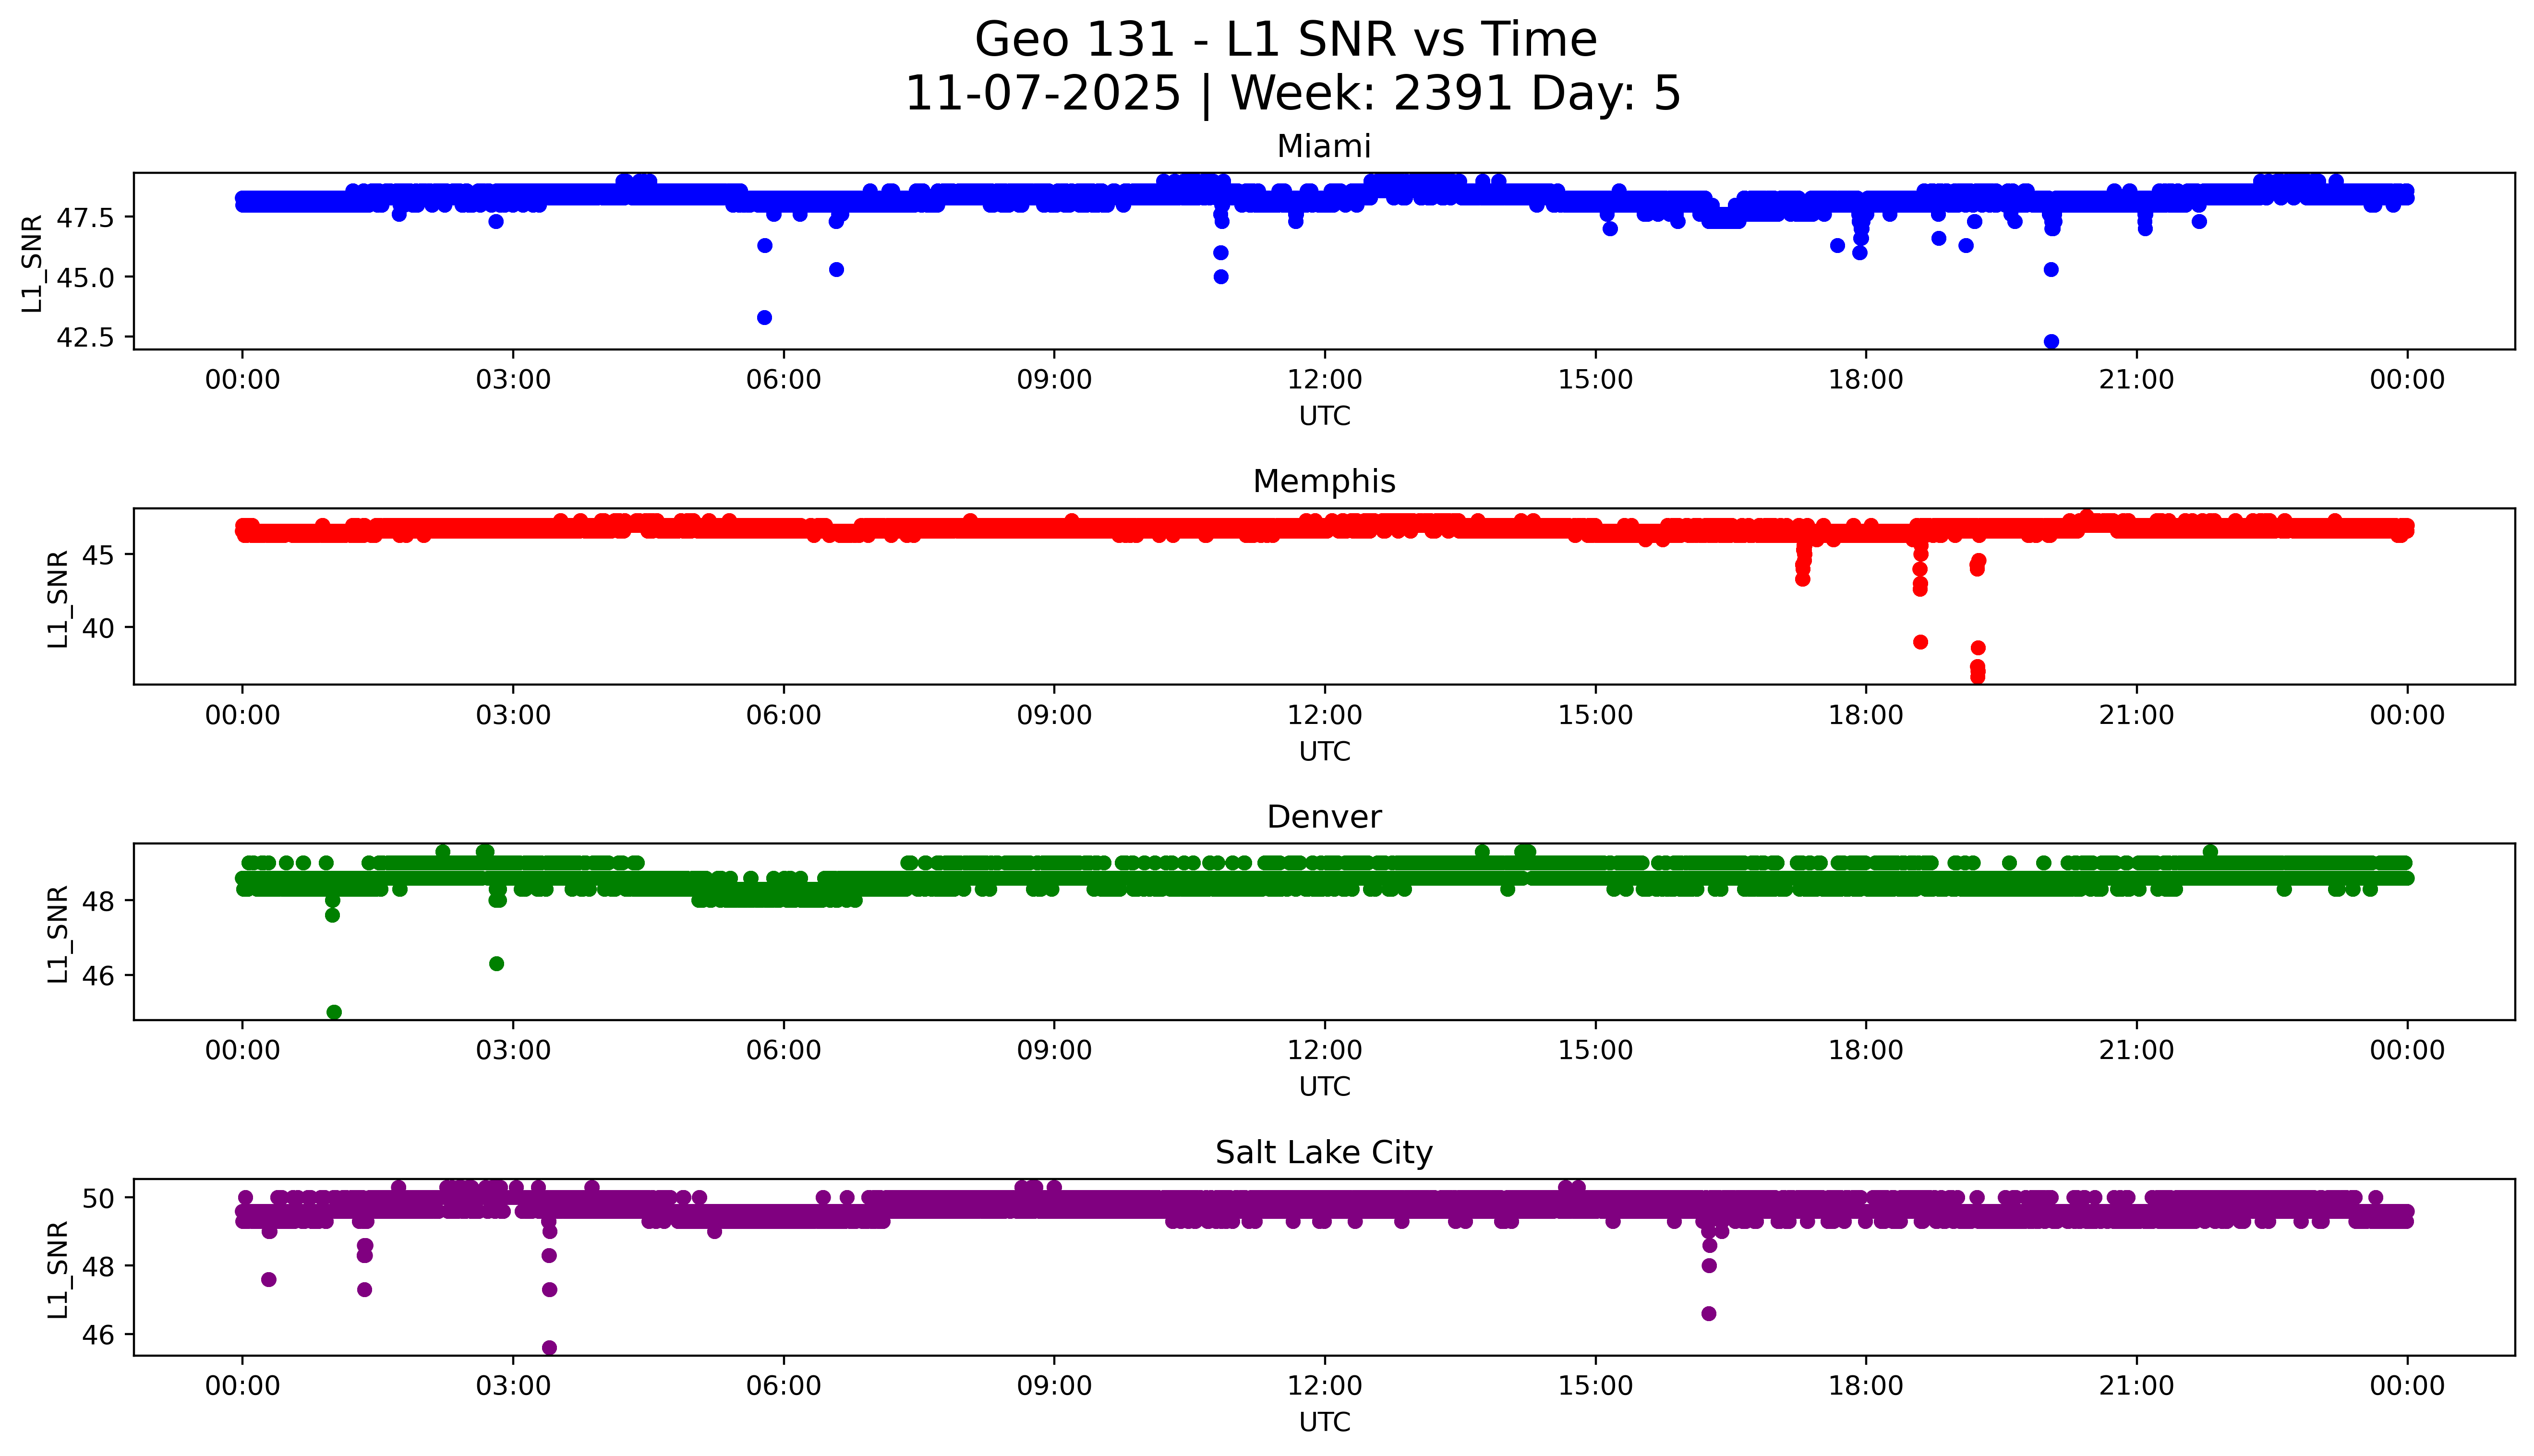This screenshot has width=2534, height=1456.
Task: Click the green Denver outlier at 46.3 before 03:00
Action: pyautogui.click(x=496, y=964)
